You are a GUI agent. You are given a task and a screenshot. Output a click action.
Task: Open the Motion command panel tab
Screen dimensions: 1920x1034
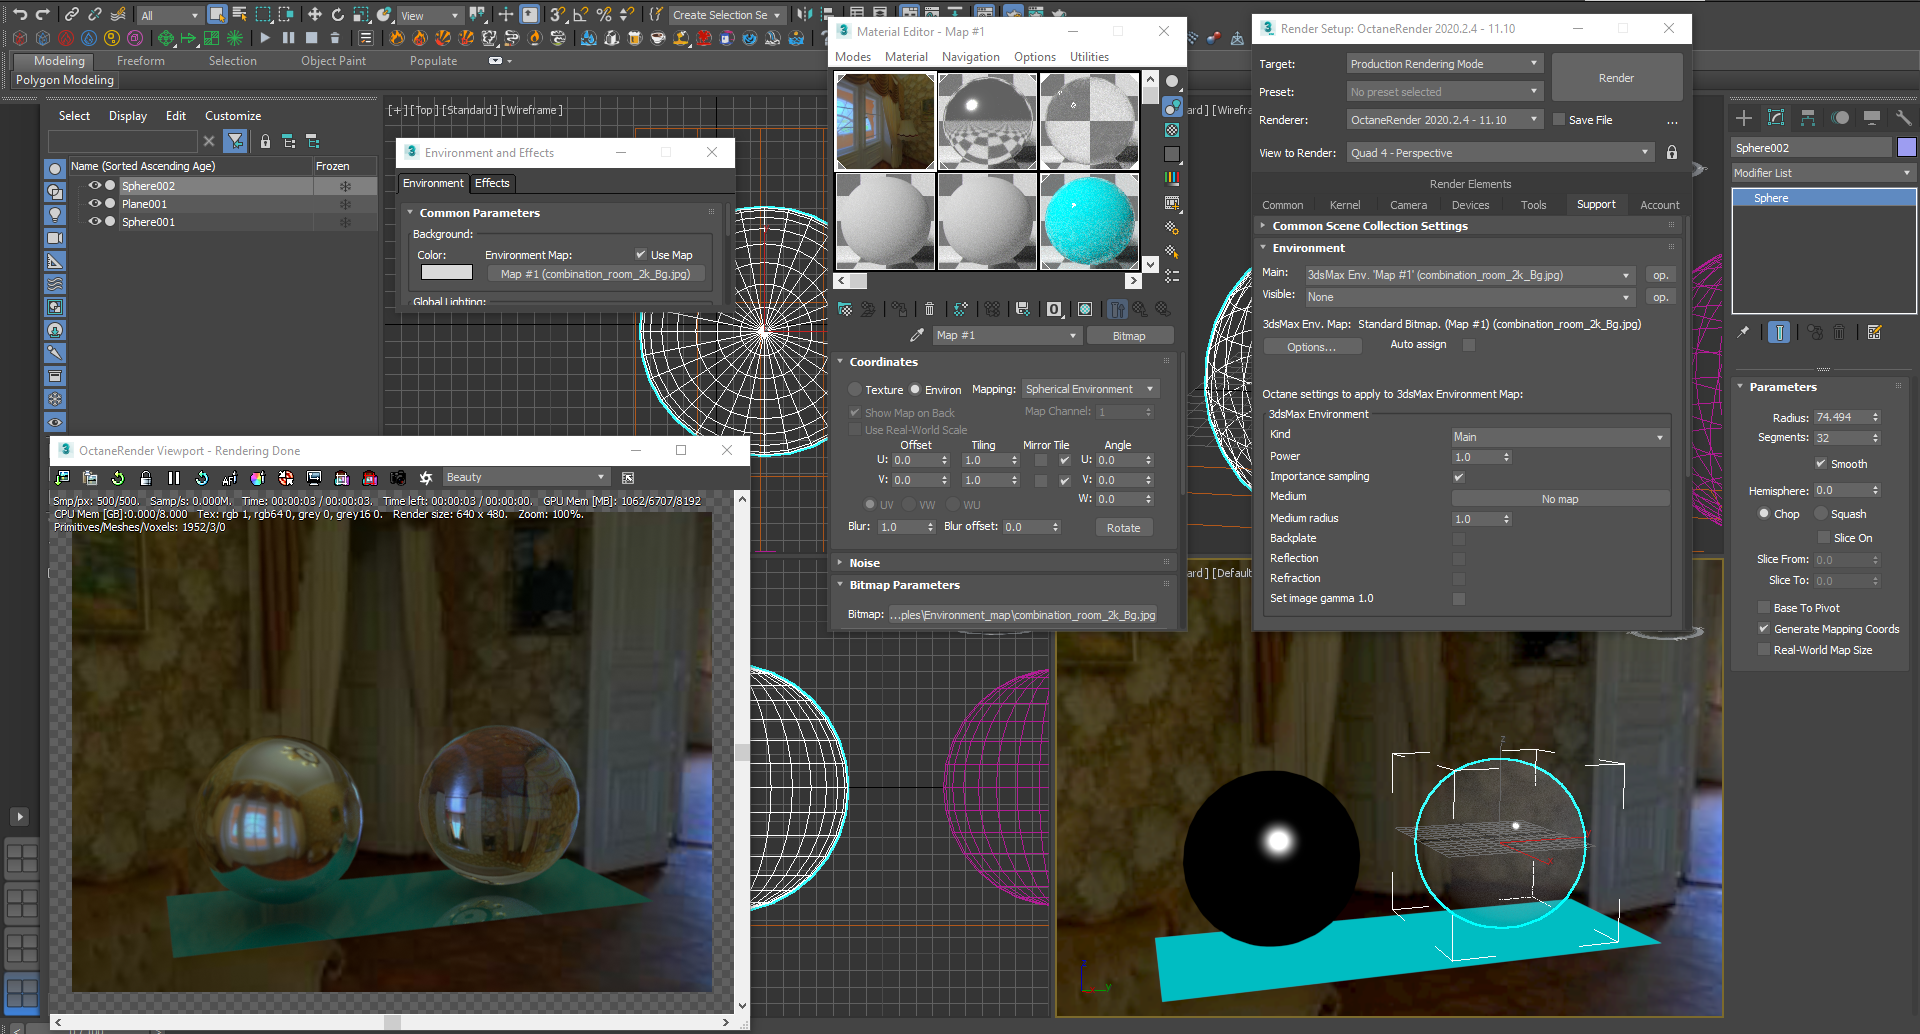tap(1840, 118)
